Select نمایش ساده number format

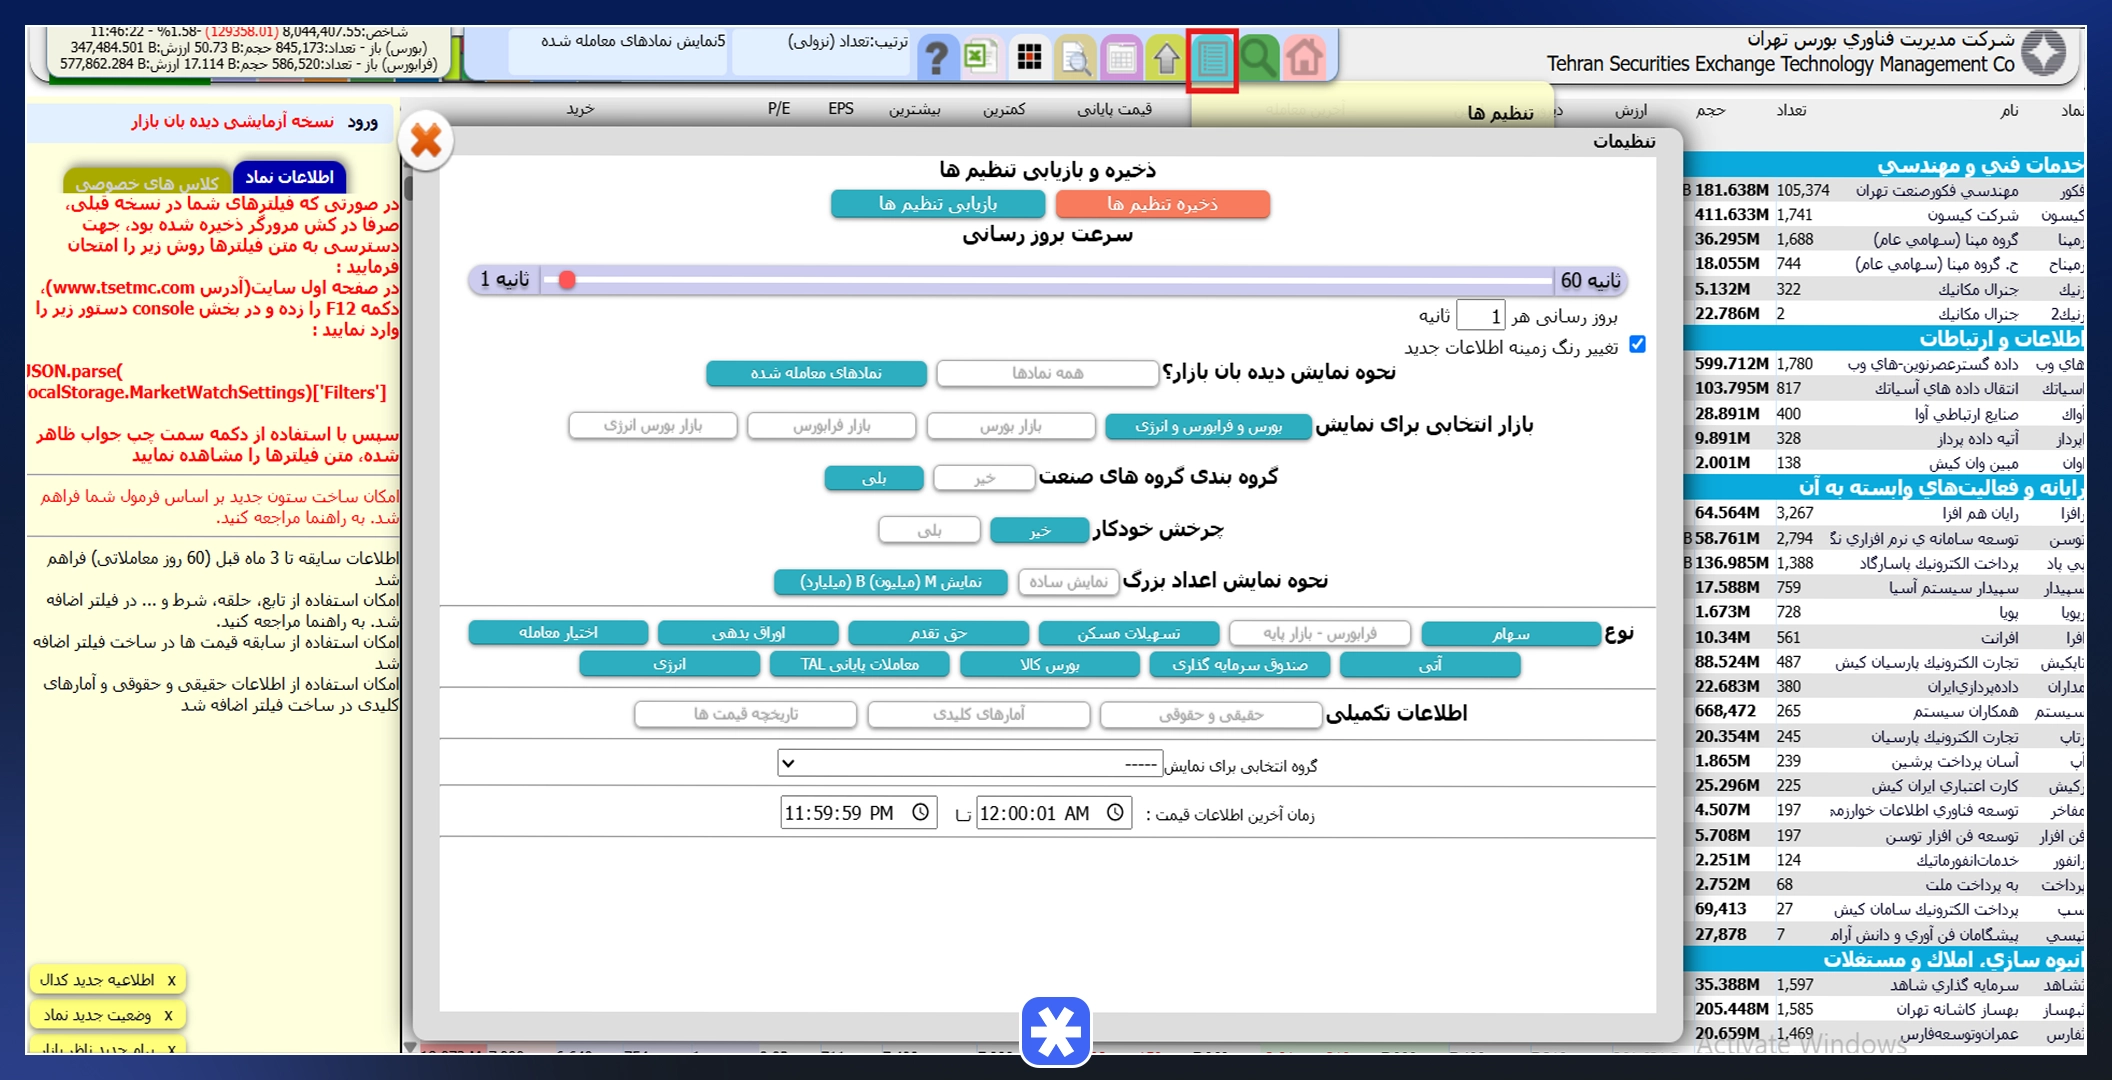(x=1067, y=582)
